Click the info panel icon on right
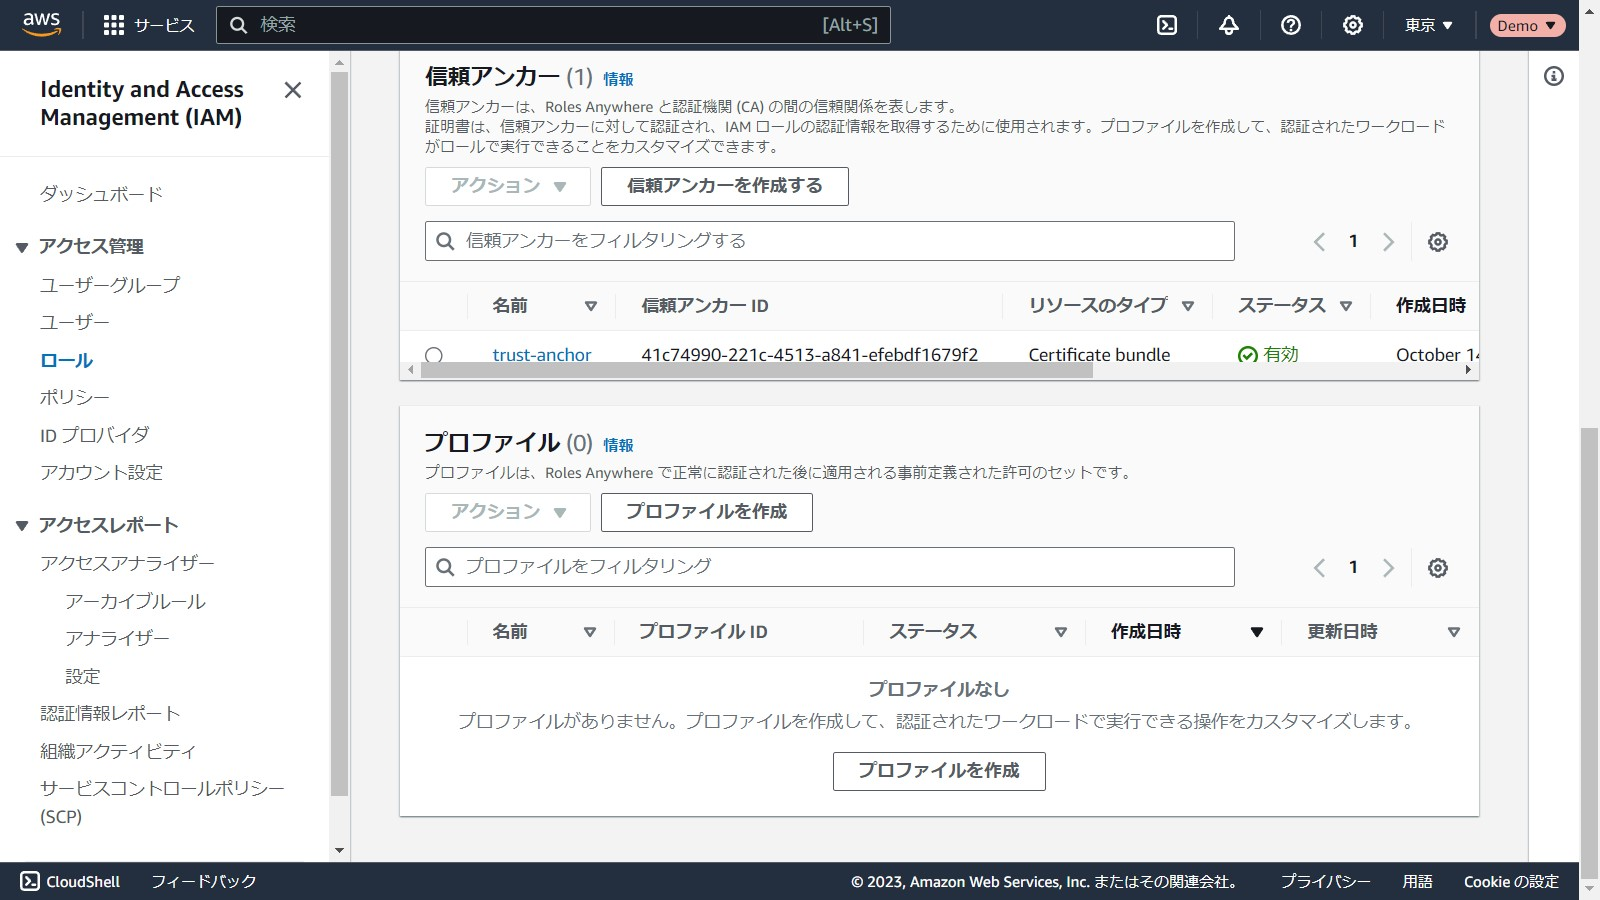The height and width of the screenshot is (900, 1600). pos(1553,76)
